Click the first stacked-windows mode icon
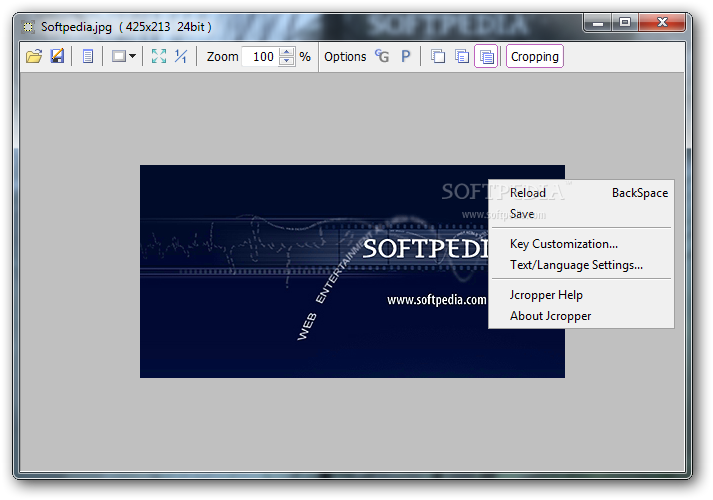713x500 pixels. point(438,56)
